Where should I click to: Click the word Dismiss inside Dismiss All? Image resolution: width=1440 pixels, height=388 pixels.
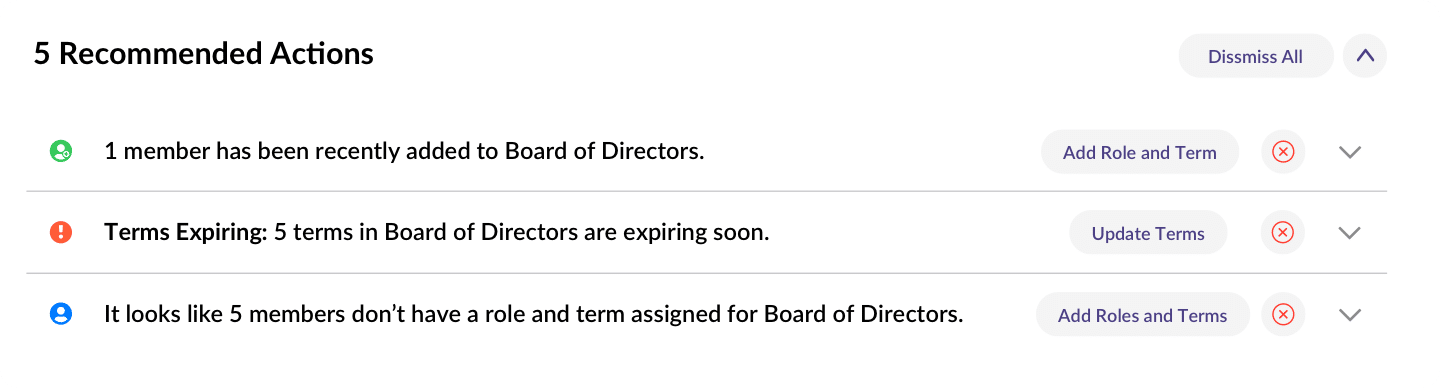coord(1242,56)
